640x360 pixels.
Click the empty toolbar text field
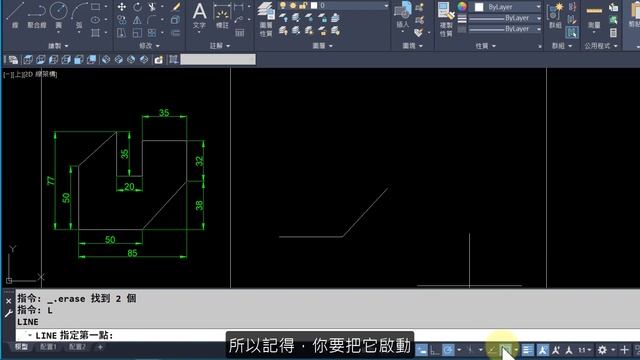[218, 60]
